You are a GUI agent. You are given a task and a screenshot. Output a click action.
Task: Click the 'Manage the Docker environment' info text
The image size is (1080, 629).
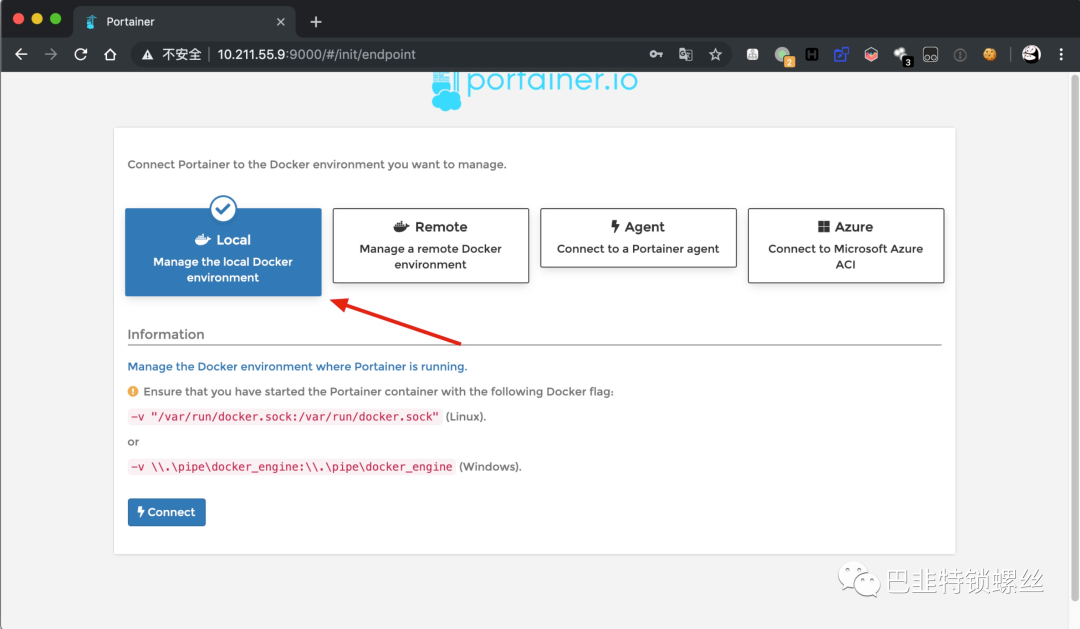click(x=297, y=367)
